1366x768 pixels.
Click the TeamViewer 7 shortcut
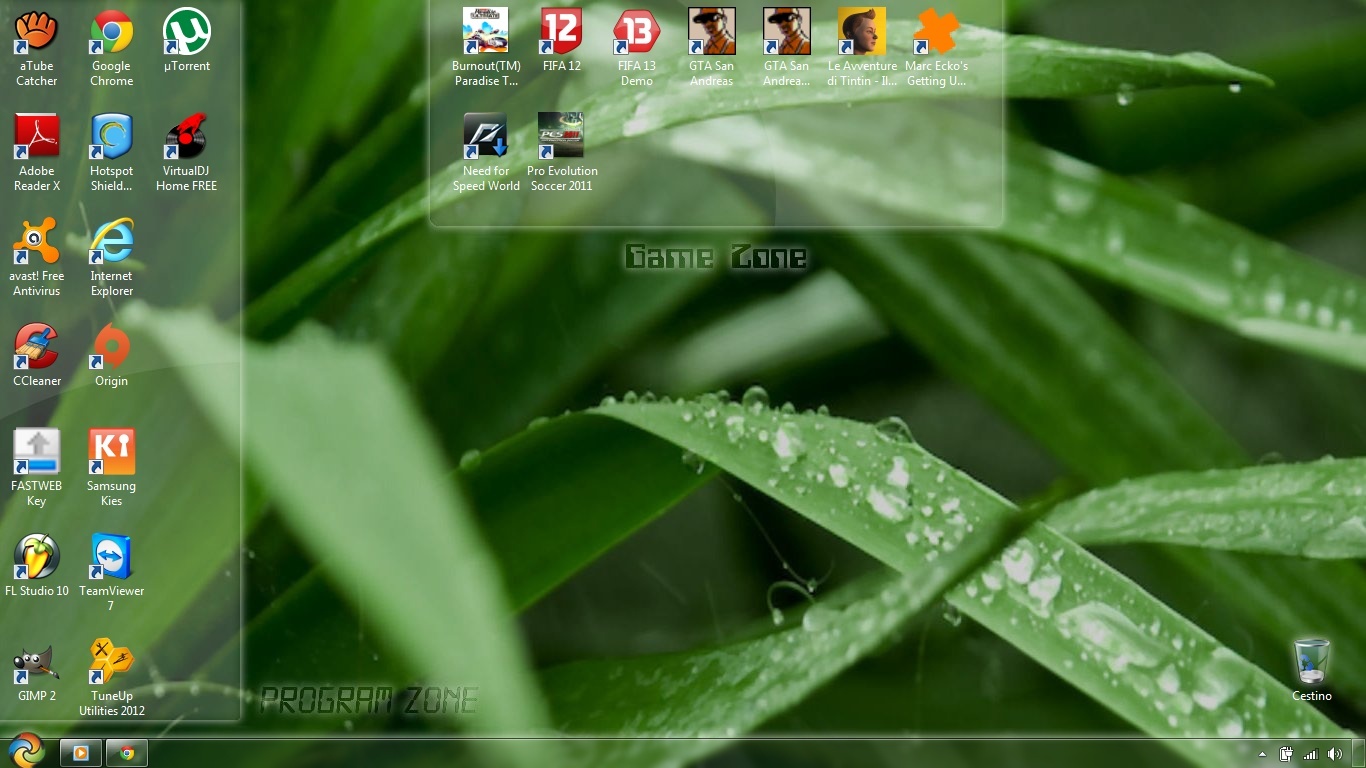(x=112, y=573)
